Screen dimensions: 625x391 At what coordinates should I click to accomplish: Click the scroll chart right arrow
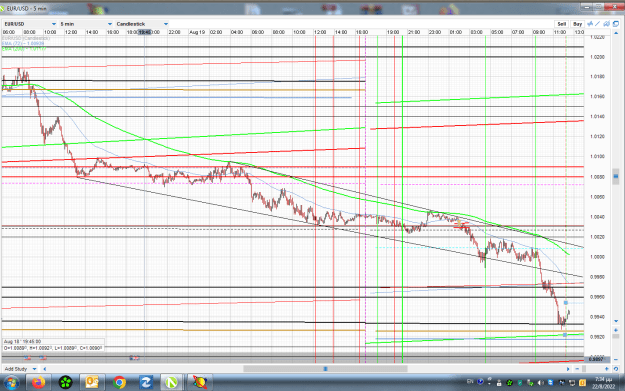568,369
